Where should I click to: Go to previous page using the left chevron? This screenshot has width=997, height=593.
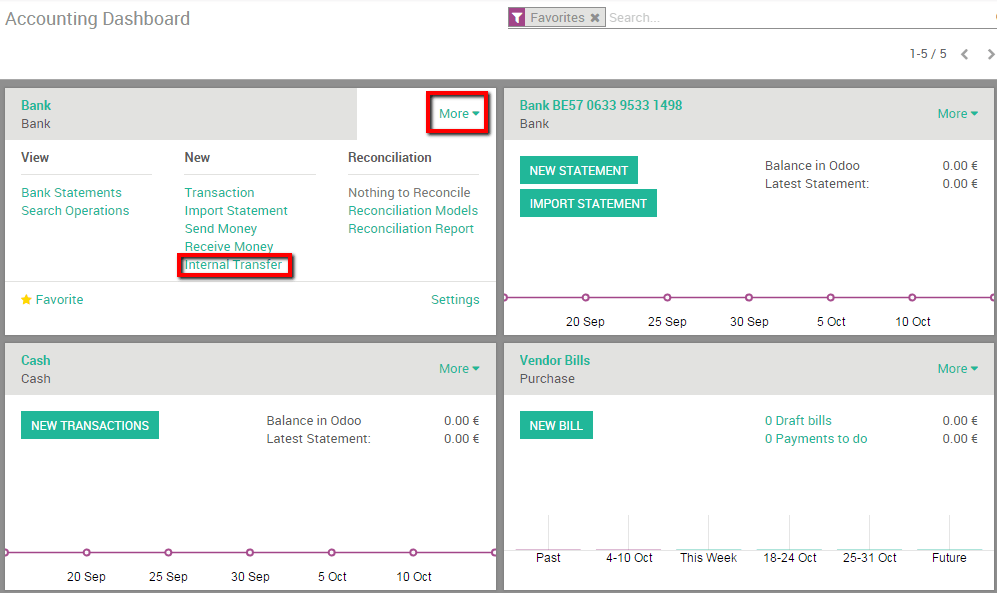(x=964, y=56)
